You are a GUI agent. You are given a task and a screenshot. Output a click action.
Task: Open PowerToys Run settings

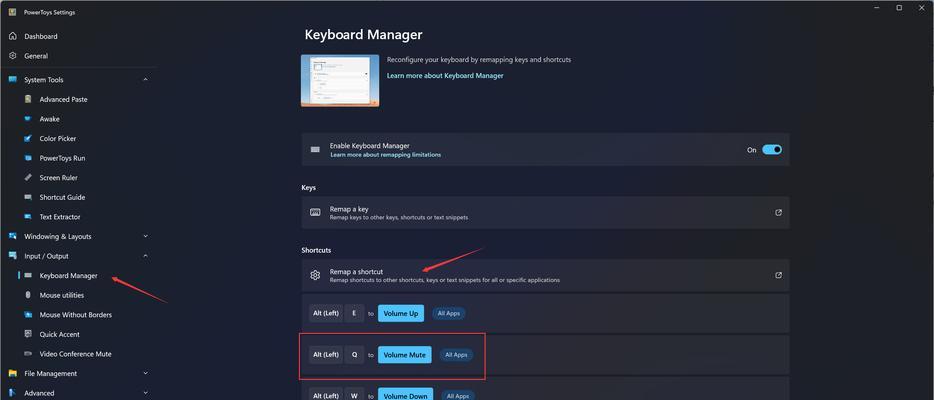coord(62,158)
